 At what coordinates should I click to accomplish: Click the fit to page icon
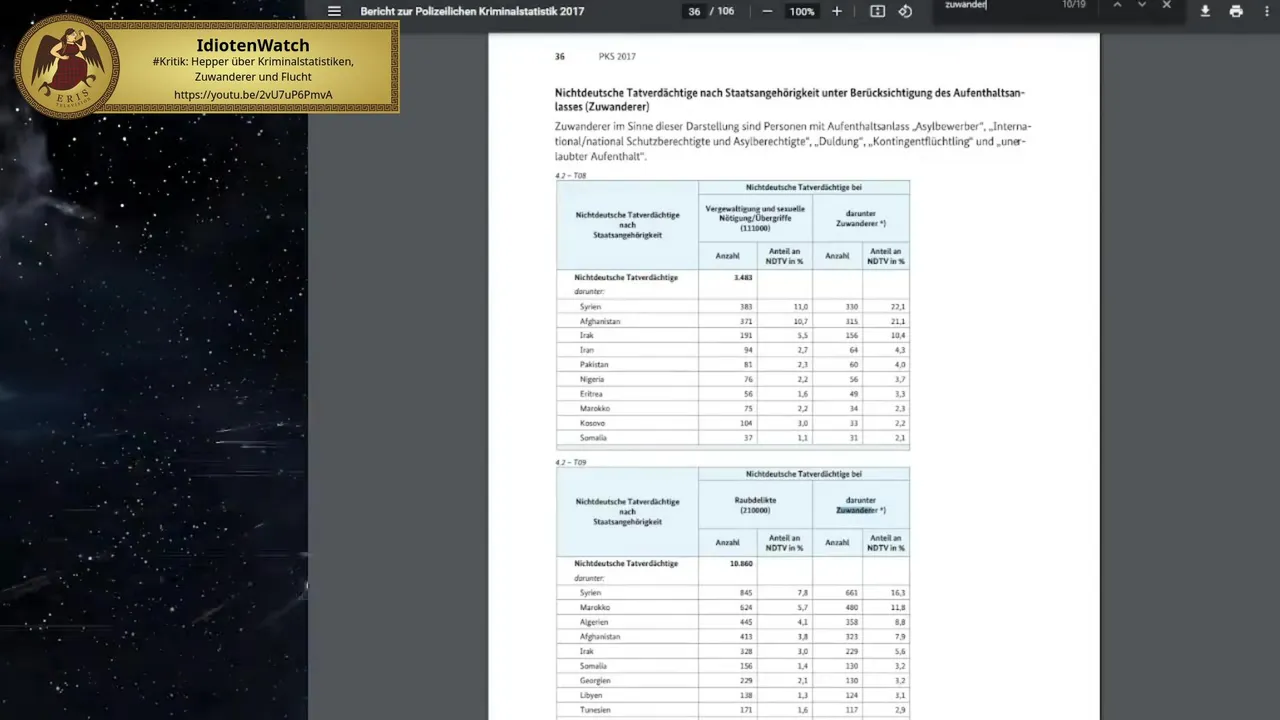click(x=877, y=11)
